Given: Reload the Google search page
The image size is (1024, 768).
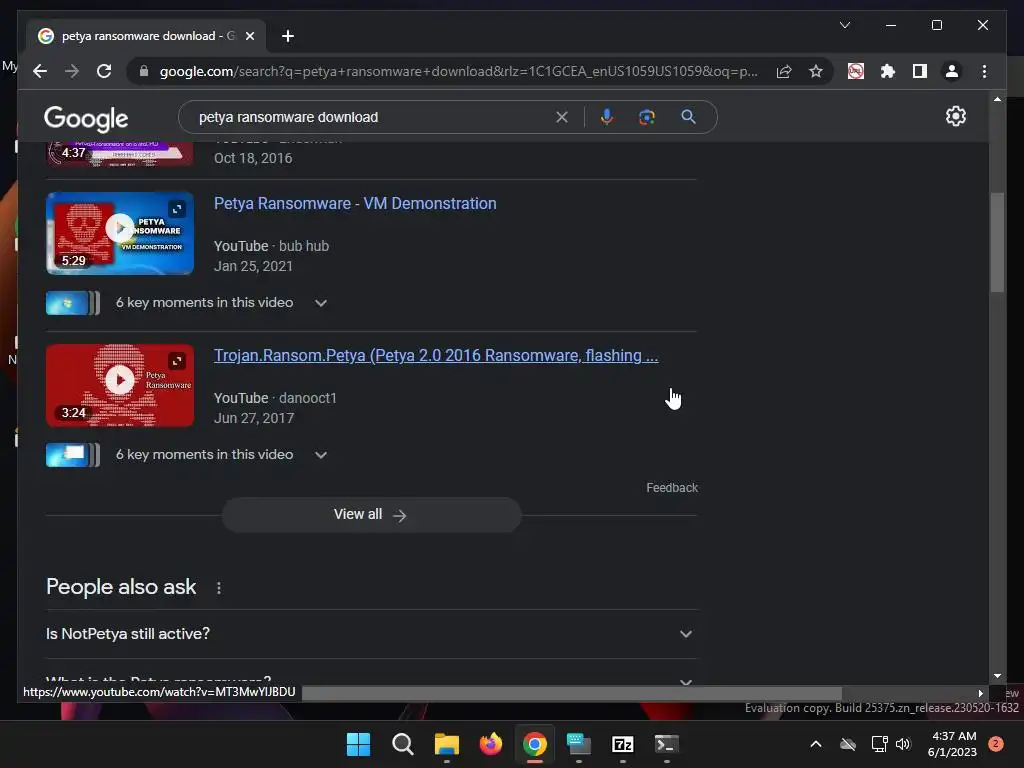Looking at the screenshot, I should [x=104, y=71].
